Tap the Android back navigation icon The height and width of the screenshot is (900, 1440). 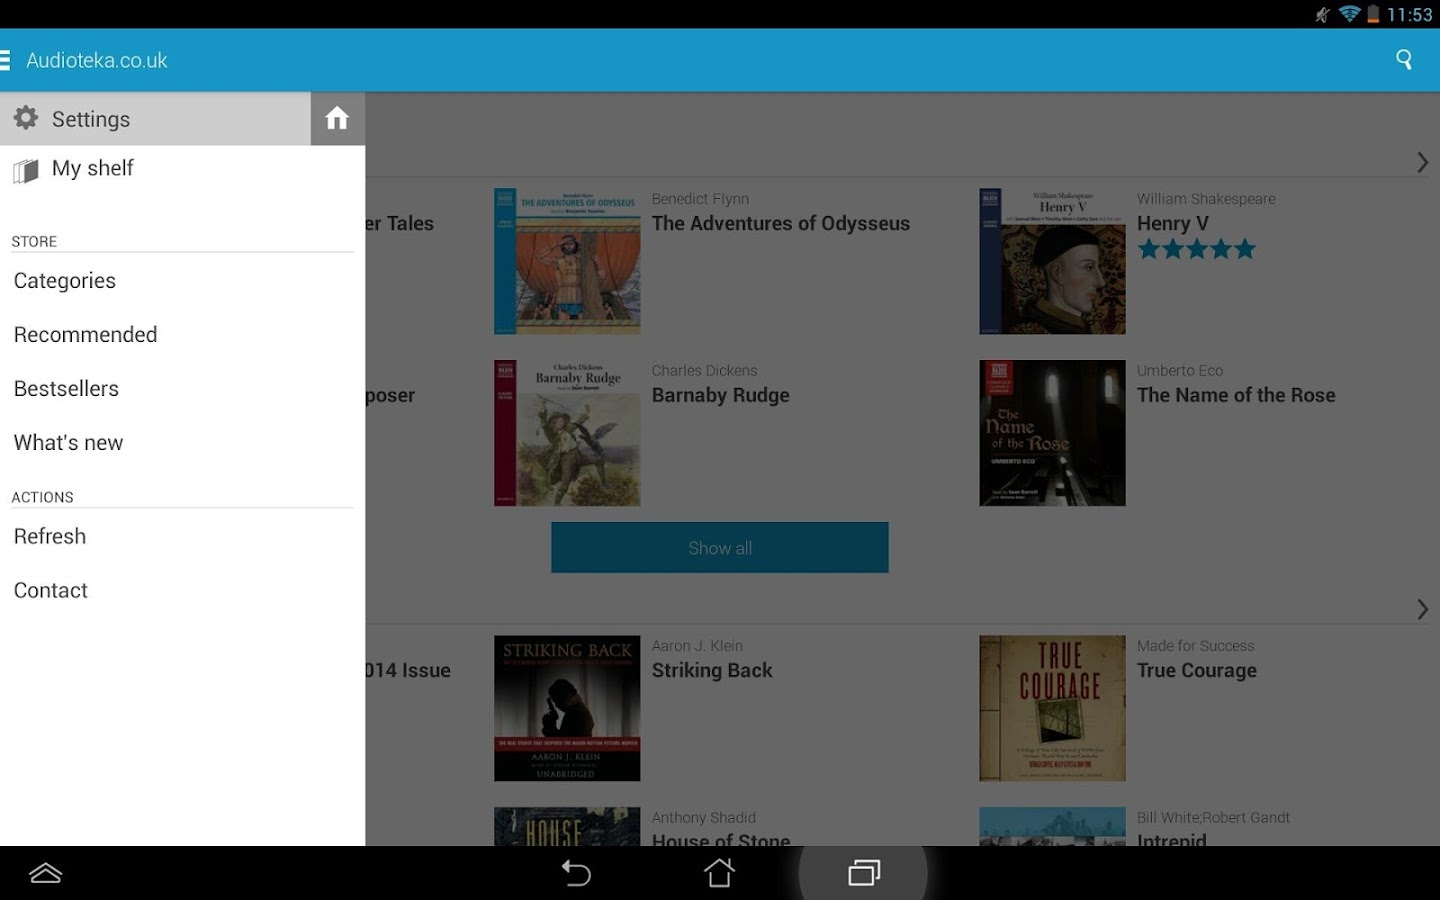576,873
